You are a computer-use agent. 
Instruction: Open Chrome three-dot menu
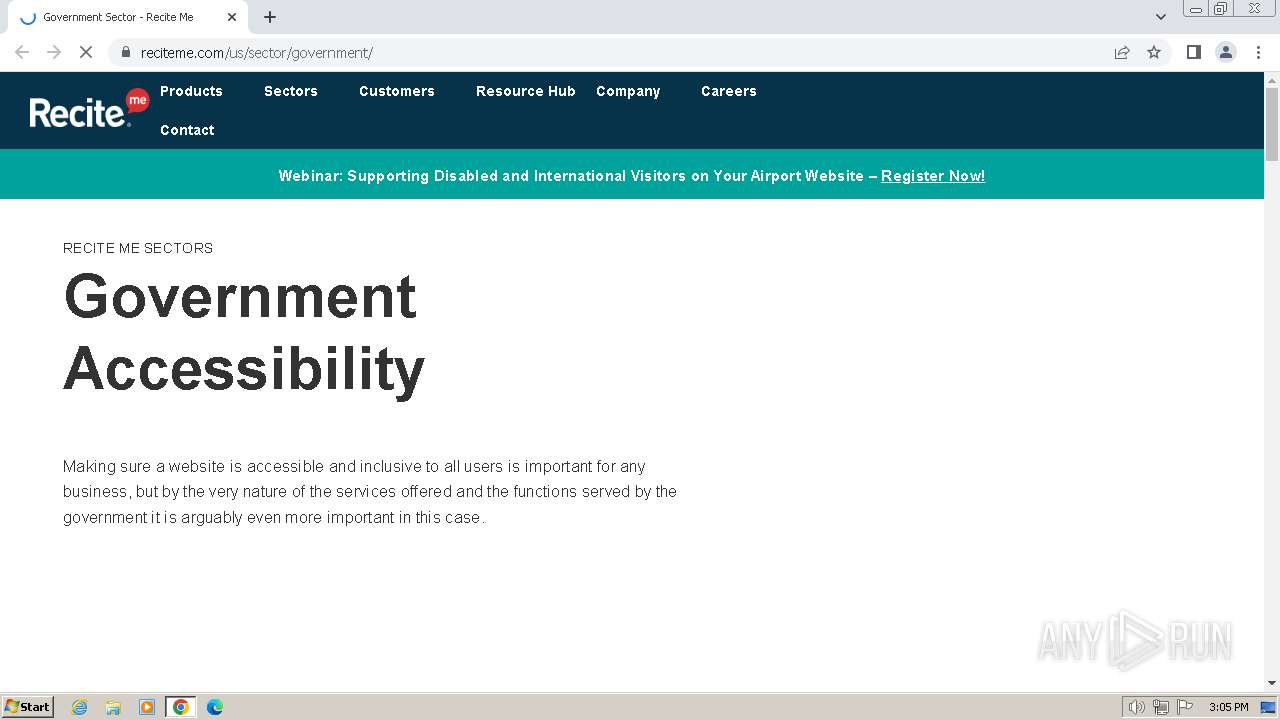(x=1258, y=52)
